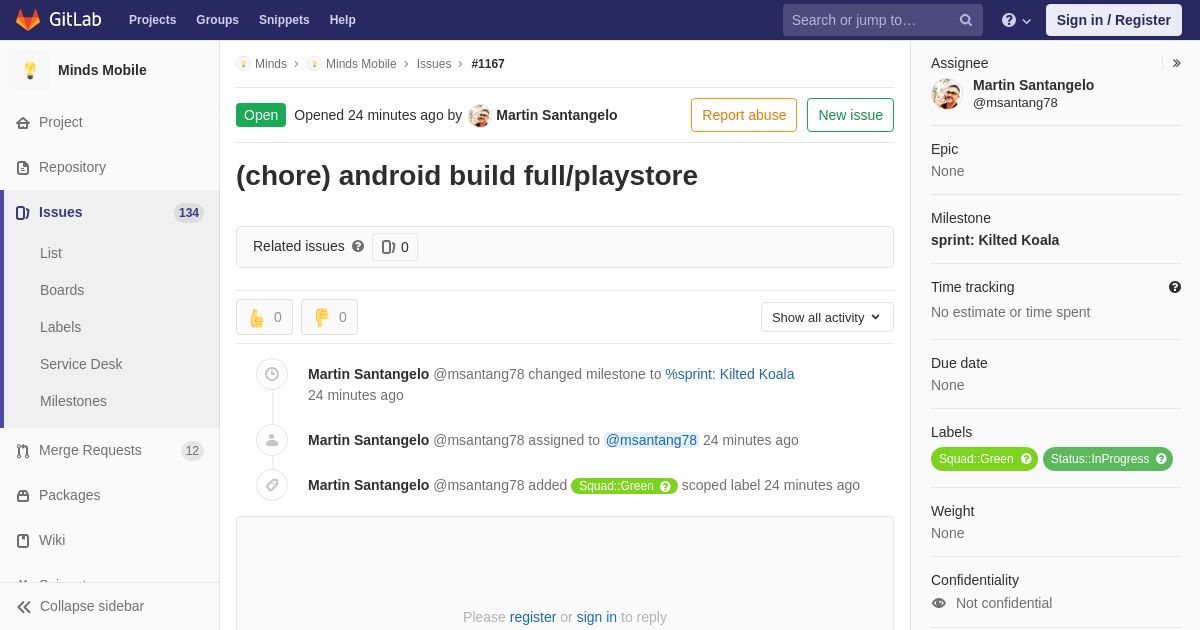Click the search magnifier icon
Screen dimensions: 1200x630
coord(965,20)
